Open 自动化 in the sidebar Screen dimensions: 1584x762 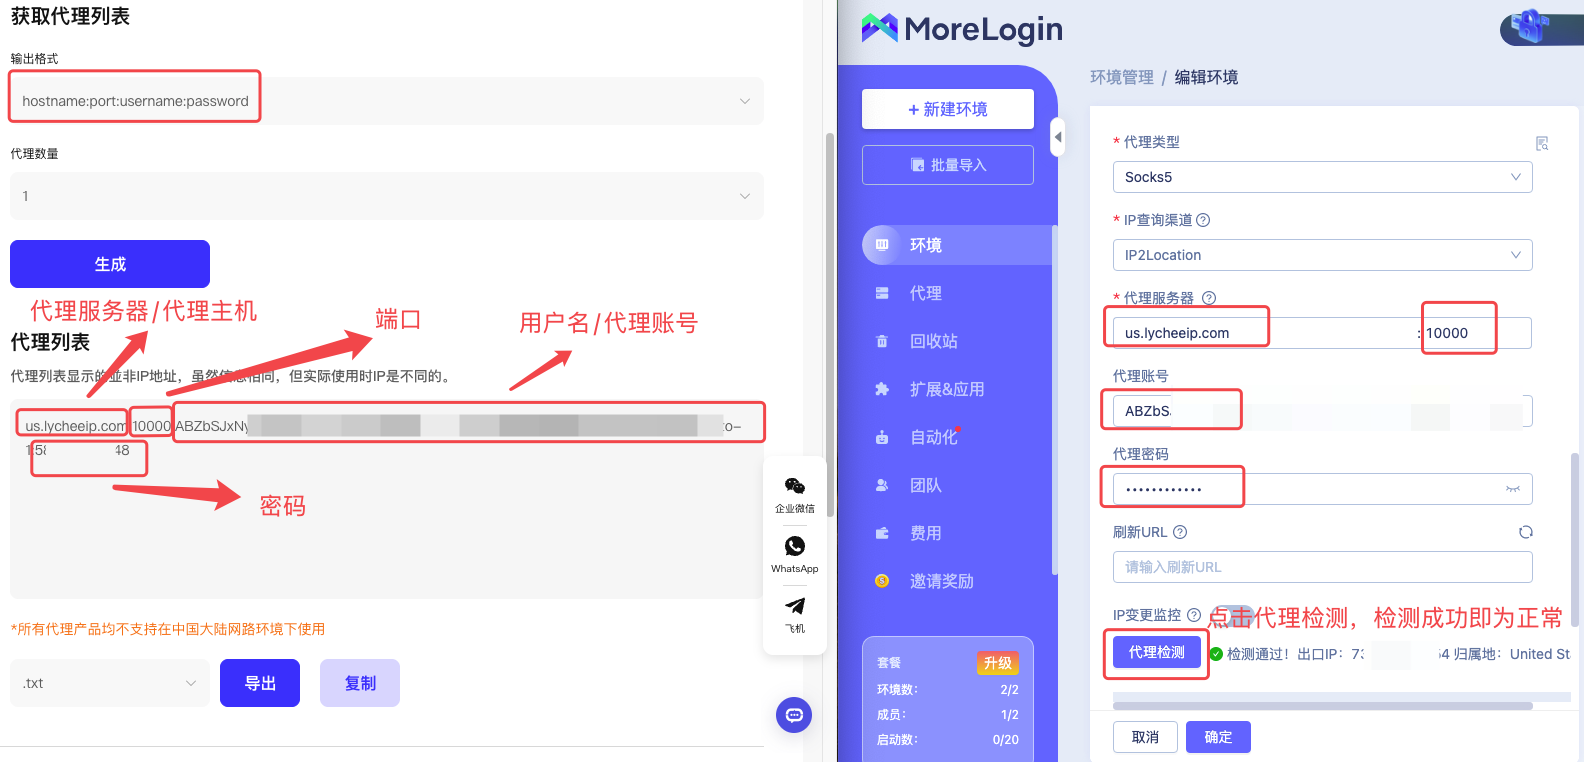(x=956, y=437)
